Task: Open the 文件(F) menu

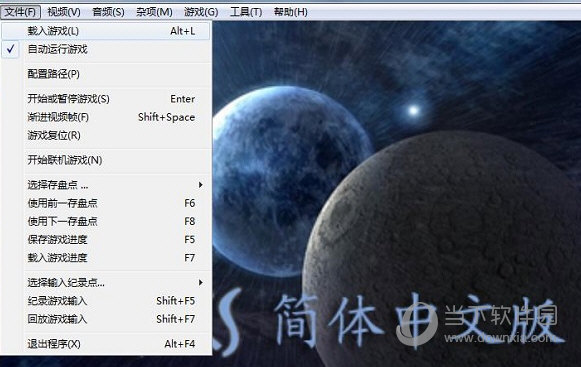Action: [20, 12]
